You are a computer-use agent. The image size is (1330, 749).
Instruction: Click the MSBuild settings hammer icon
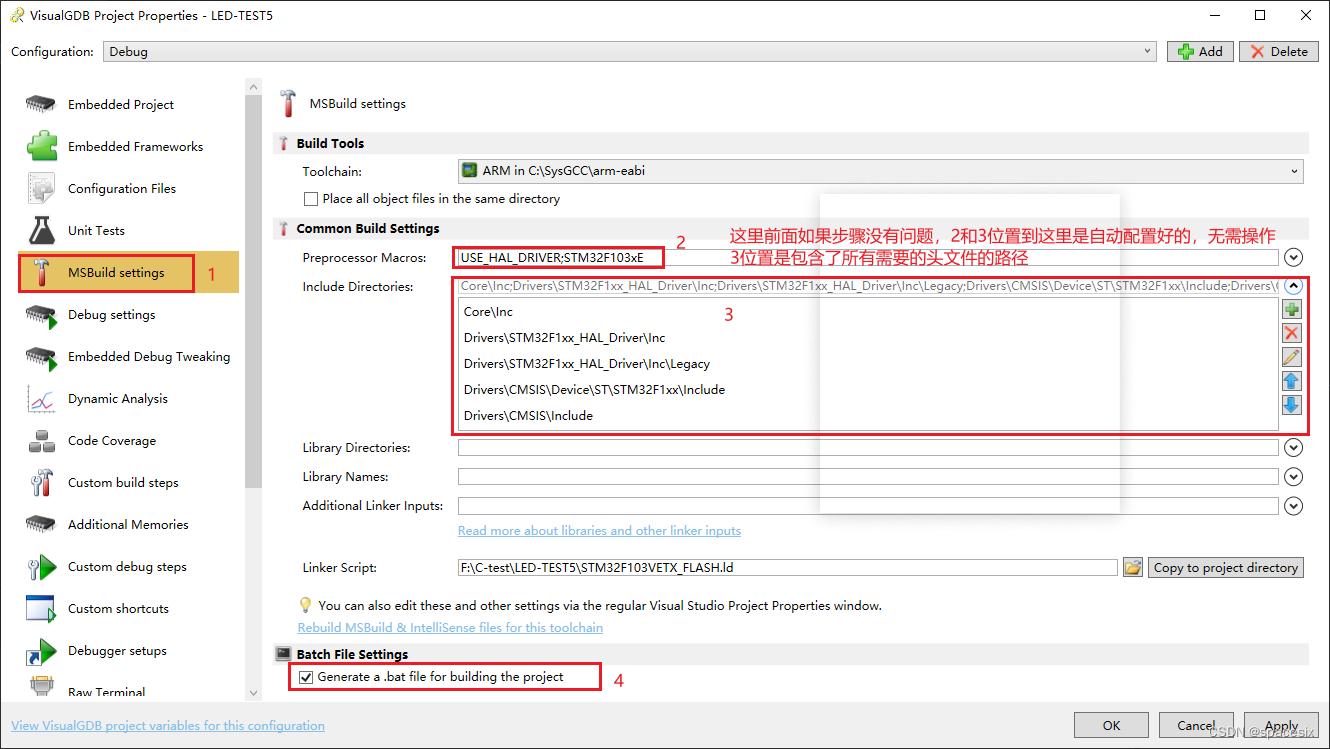coord(41,273)
